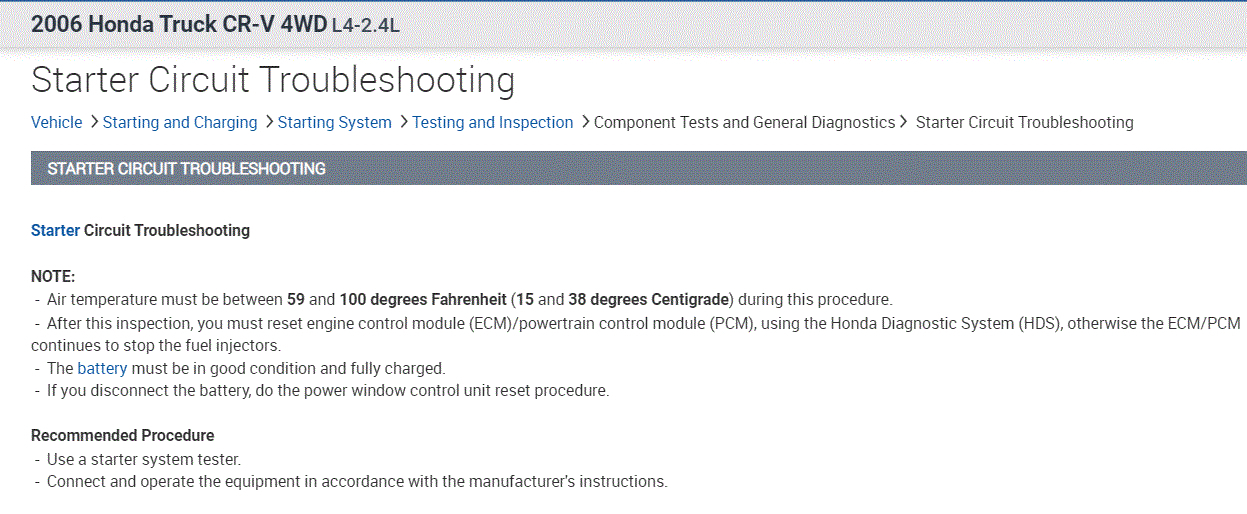This screenshot has width=1247, height=514.
Task: Navigate to Starting System breadcrumb
Action: click(x=334, y=122)
